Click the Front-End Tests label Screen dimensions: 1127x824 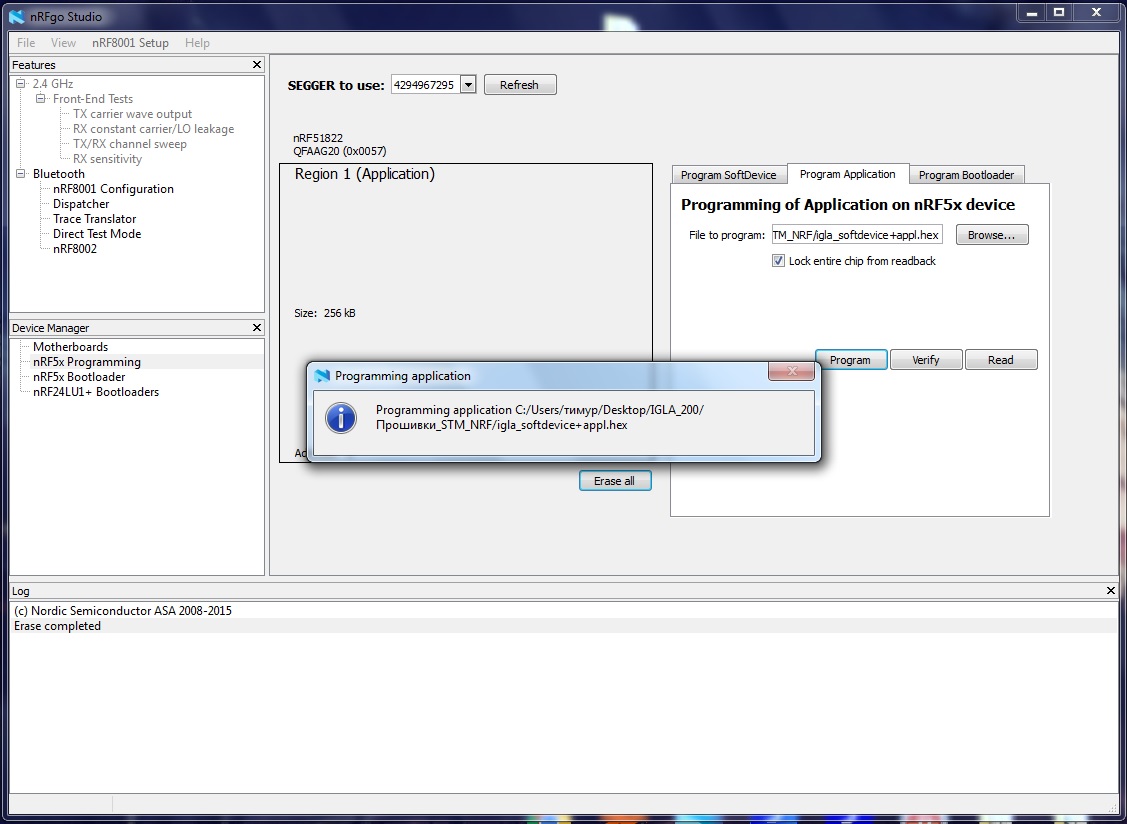point(93,99)
